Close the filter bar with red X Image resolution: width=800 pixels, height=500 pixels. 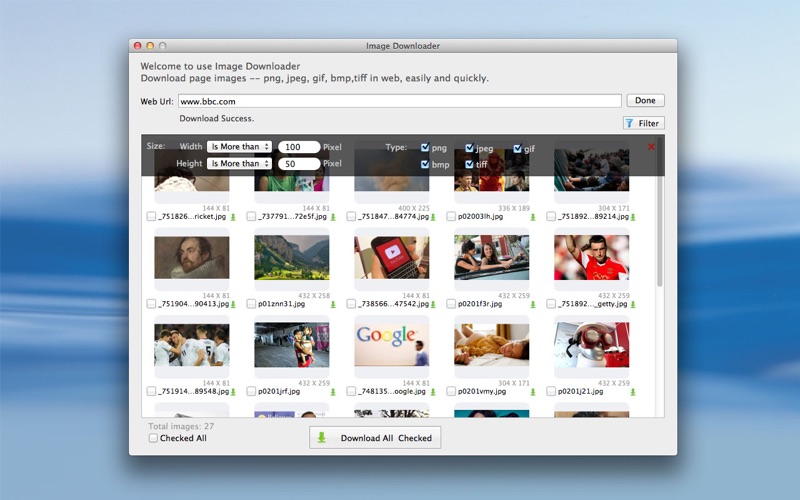(x=651, y=147)
